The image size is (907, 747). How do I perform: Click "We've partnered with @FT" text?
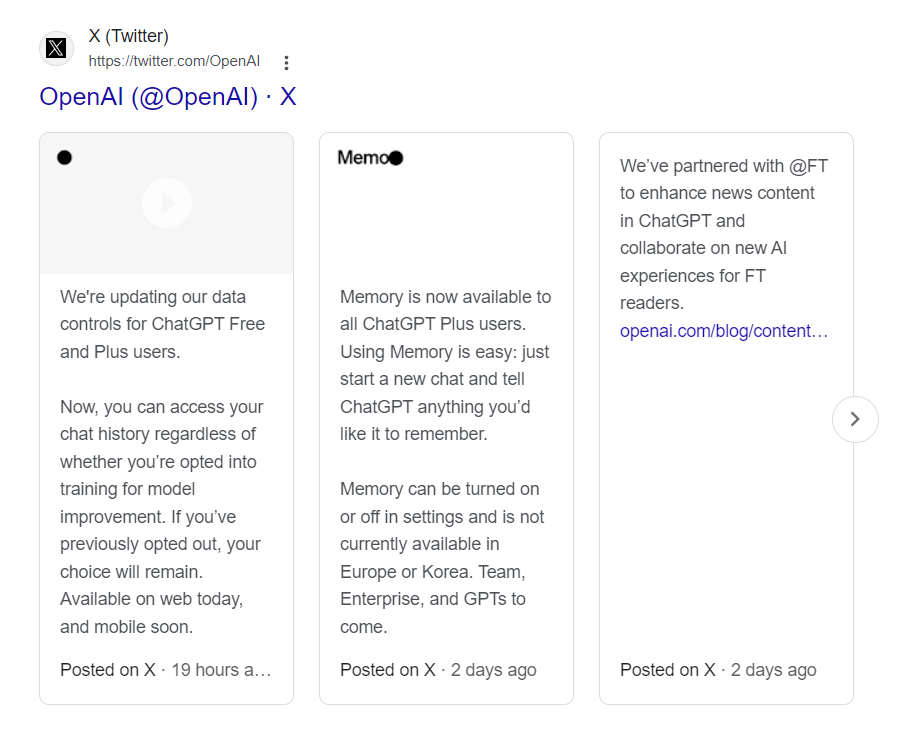(x=724, y=166)
